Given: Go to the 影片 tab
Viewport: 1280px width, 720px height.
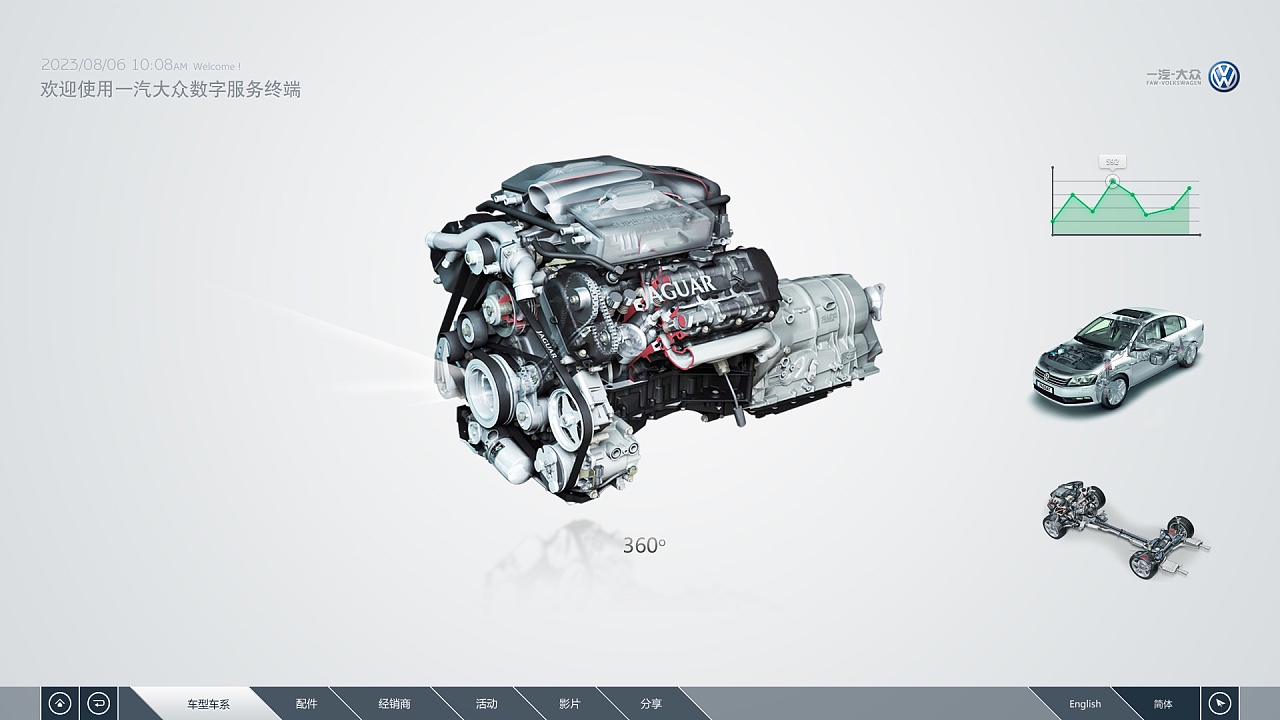Looking at the screenshot, I should [569, 704].
